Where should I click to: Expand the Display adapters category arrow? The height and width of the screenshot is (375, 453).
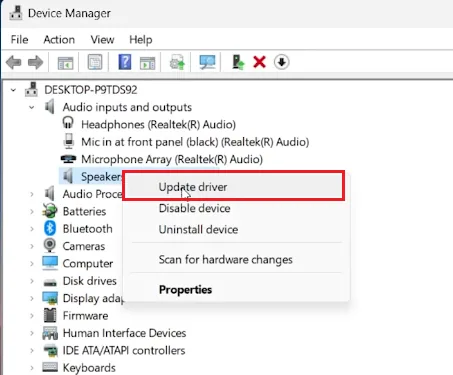(x=32, y=298)
